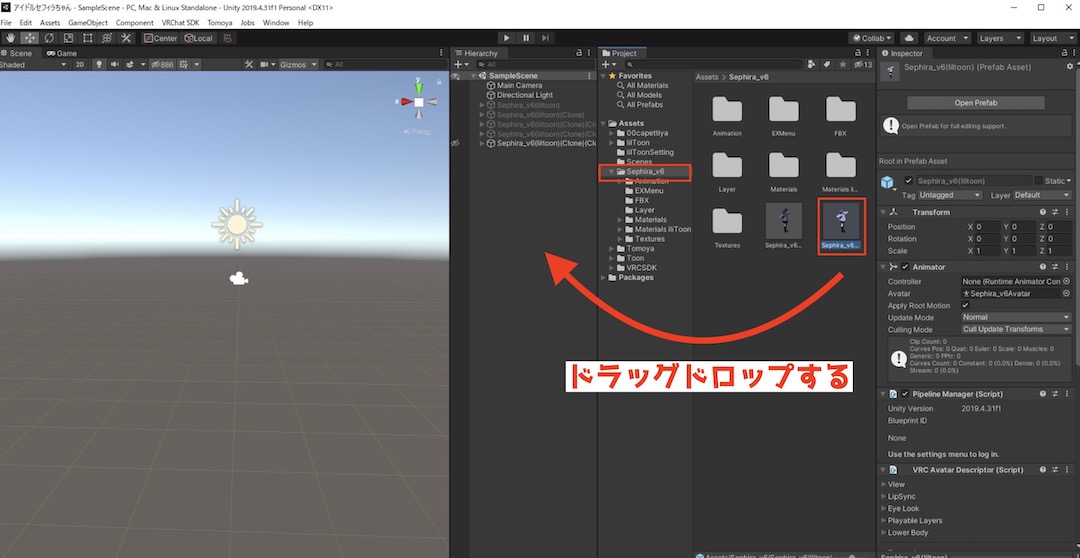Open Search by Type icon in Project
The height and width of the screenshot is (558, 1080).
tap(813, 64)
